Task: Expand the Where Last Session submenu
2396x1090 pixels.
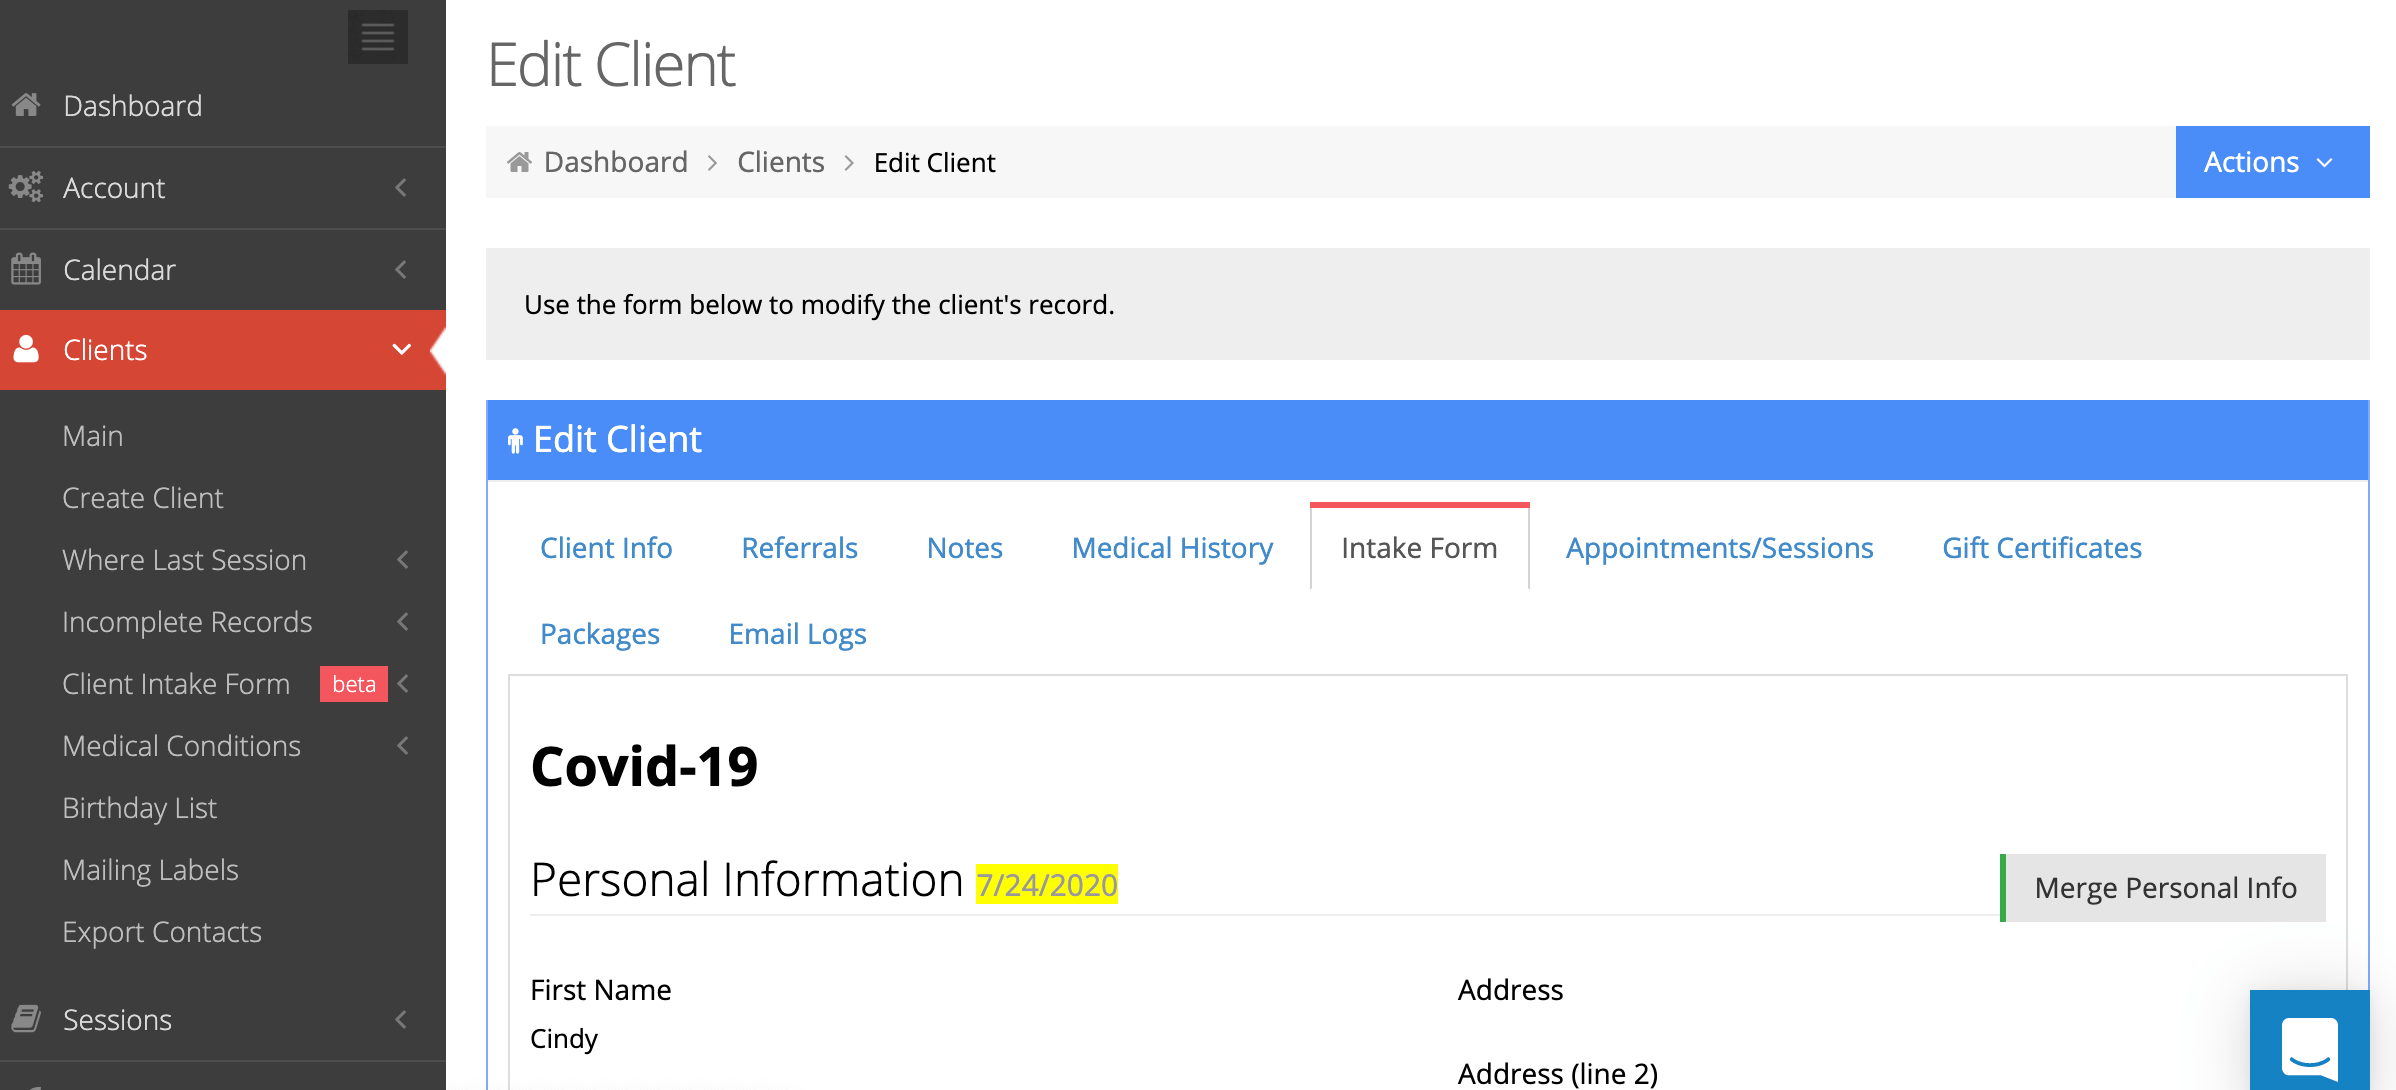Action: [402, 560]
